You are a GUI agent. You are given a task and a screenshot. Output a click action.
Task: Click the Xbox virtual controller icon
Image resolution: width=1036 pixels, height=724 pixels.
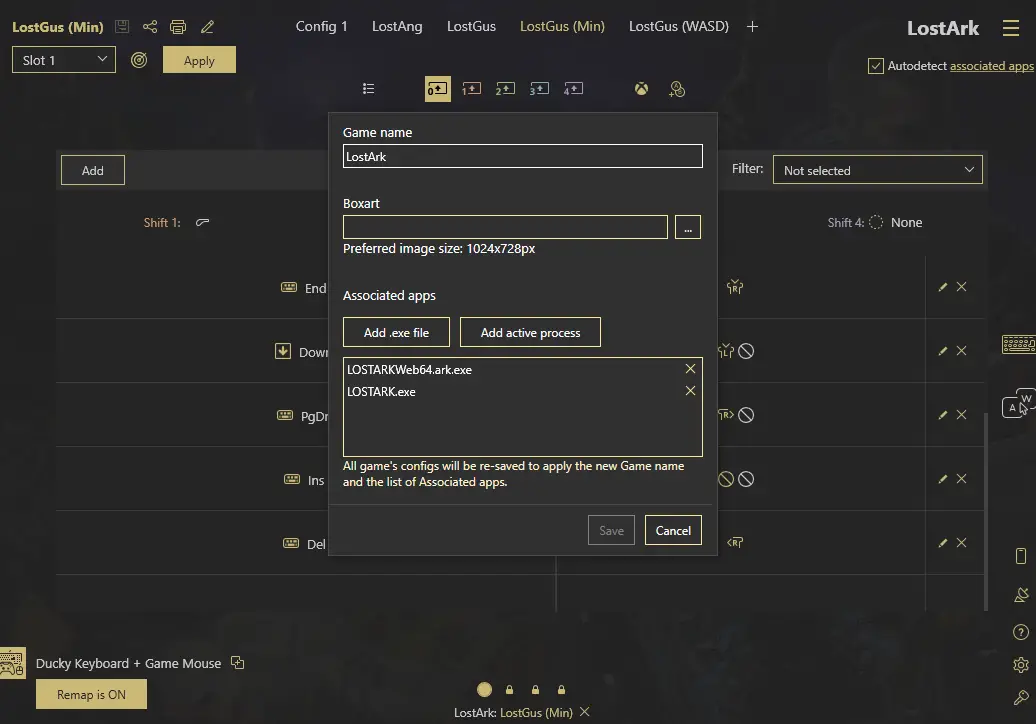[x=641, y=89]
